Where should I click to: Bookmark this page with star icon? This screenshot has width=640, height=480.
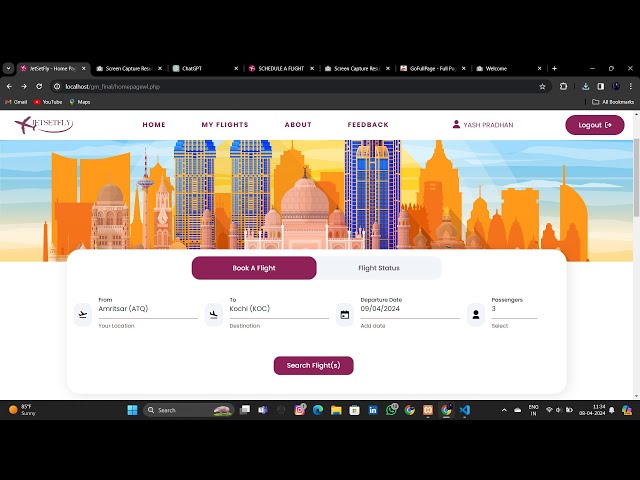pyautogui.click(x=542, y=87)
